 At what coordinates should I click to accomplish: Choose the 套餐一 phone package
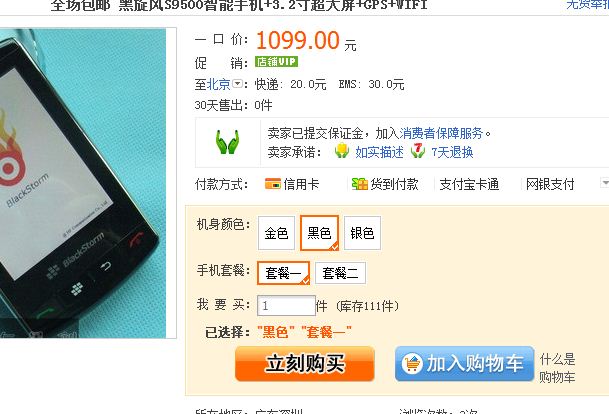tap(284, 273)
